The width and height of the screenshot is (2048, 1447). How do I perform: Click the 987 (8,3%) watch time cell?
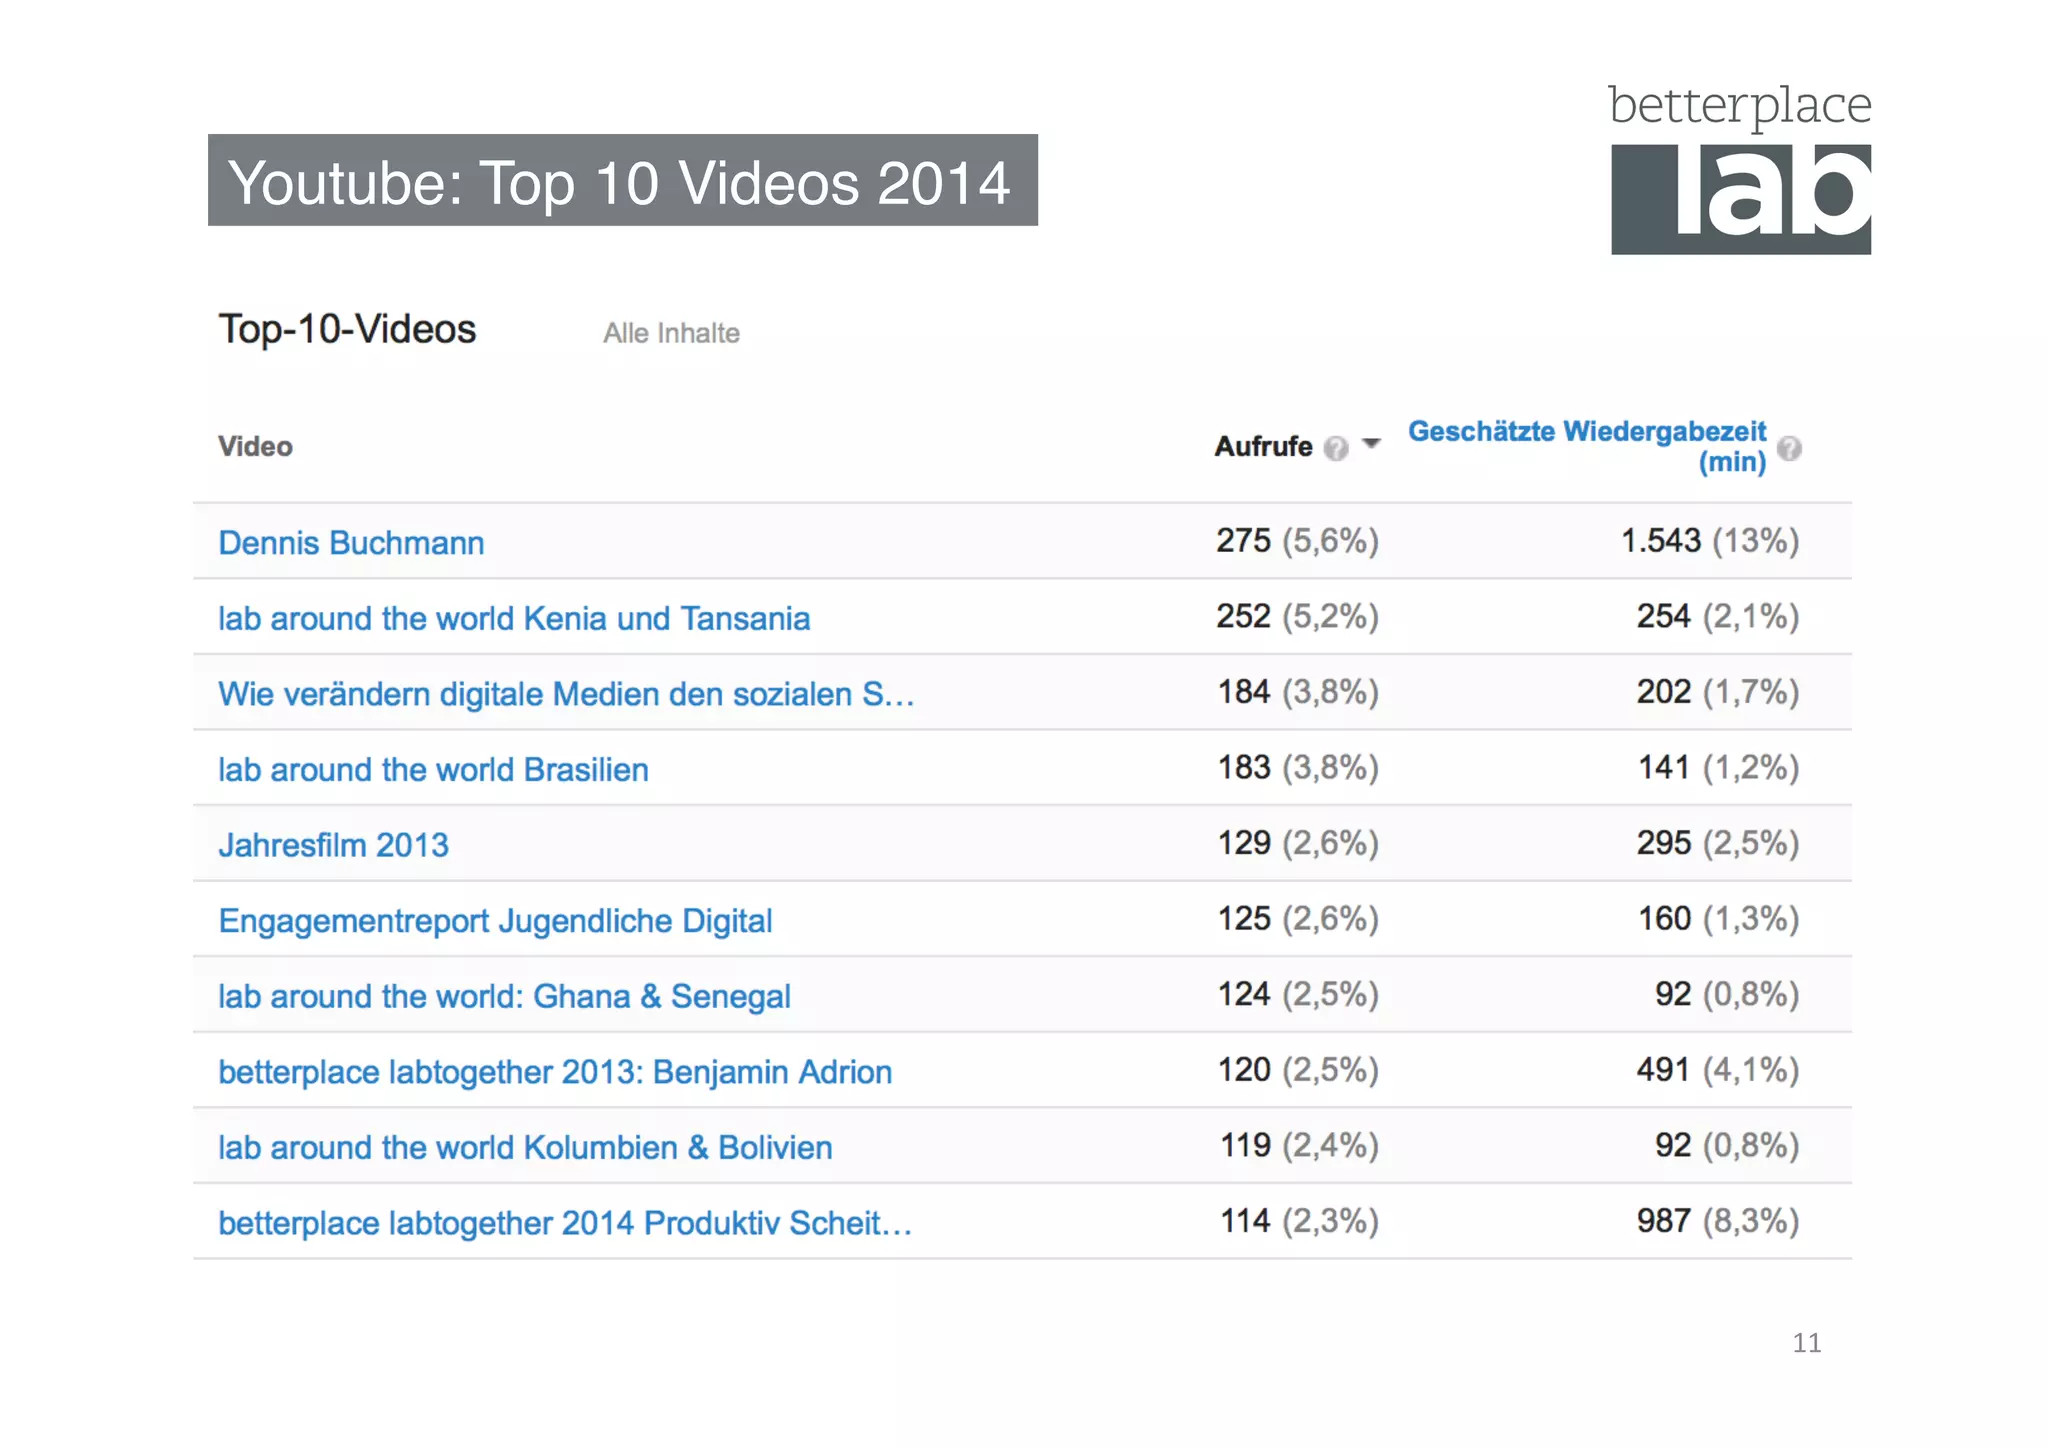[x=1718, y=1221]
